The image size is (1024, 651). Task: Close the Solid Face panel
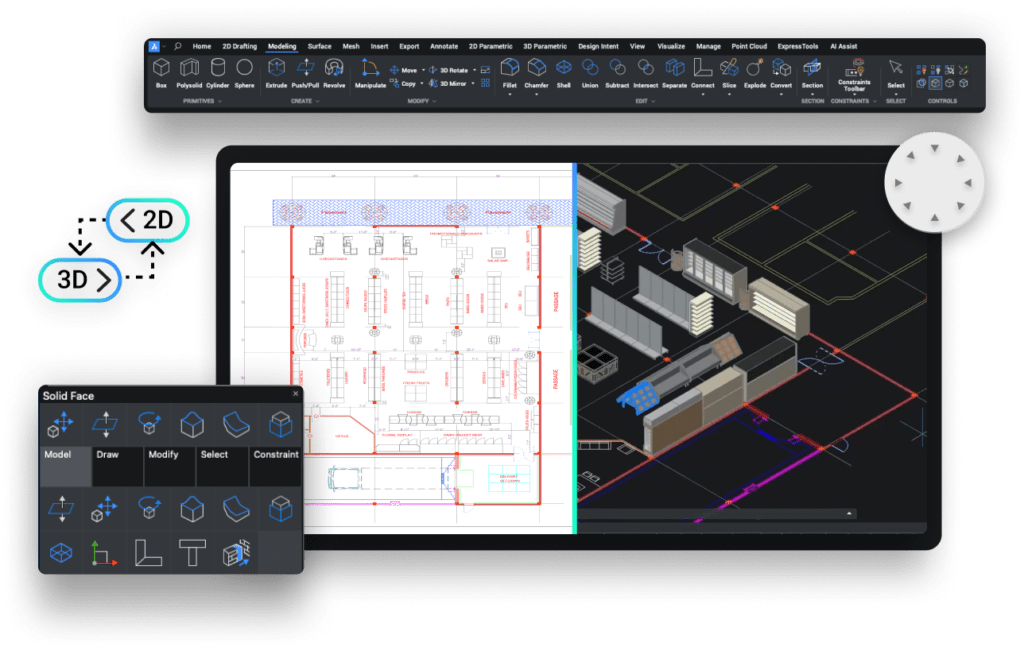click(296, 394)
